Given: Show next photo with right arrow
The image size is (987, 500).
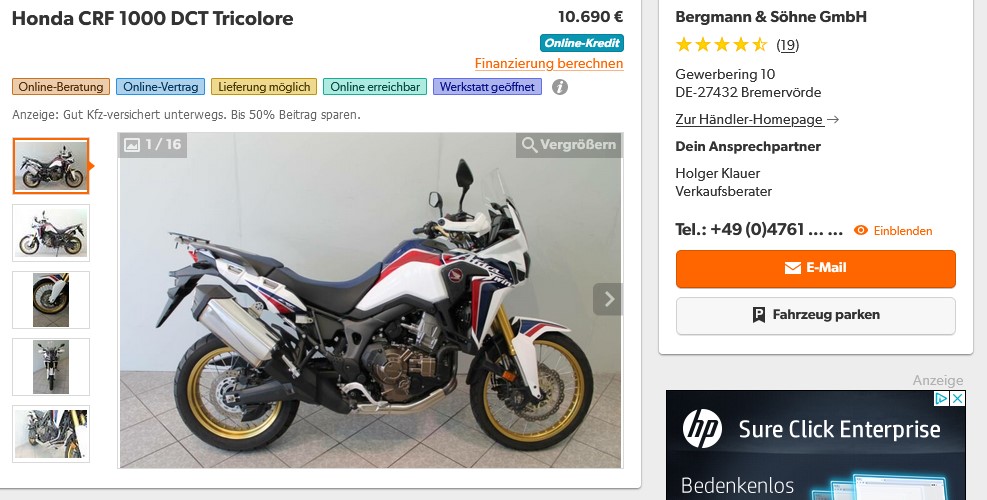Looking at the screenshot, I should [608, 299].
